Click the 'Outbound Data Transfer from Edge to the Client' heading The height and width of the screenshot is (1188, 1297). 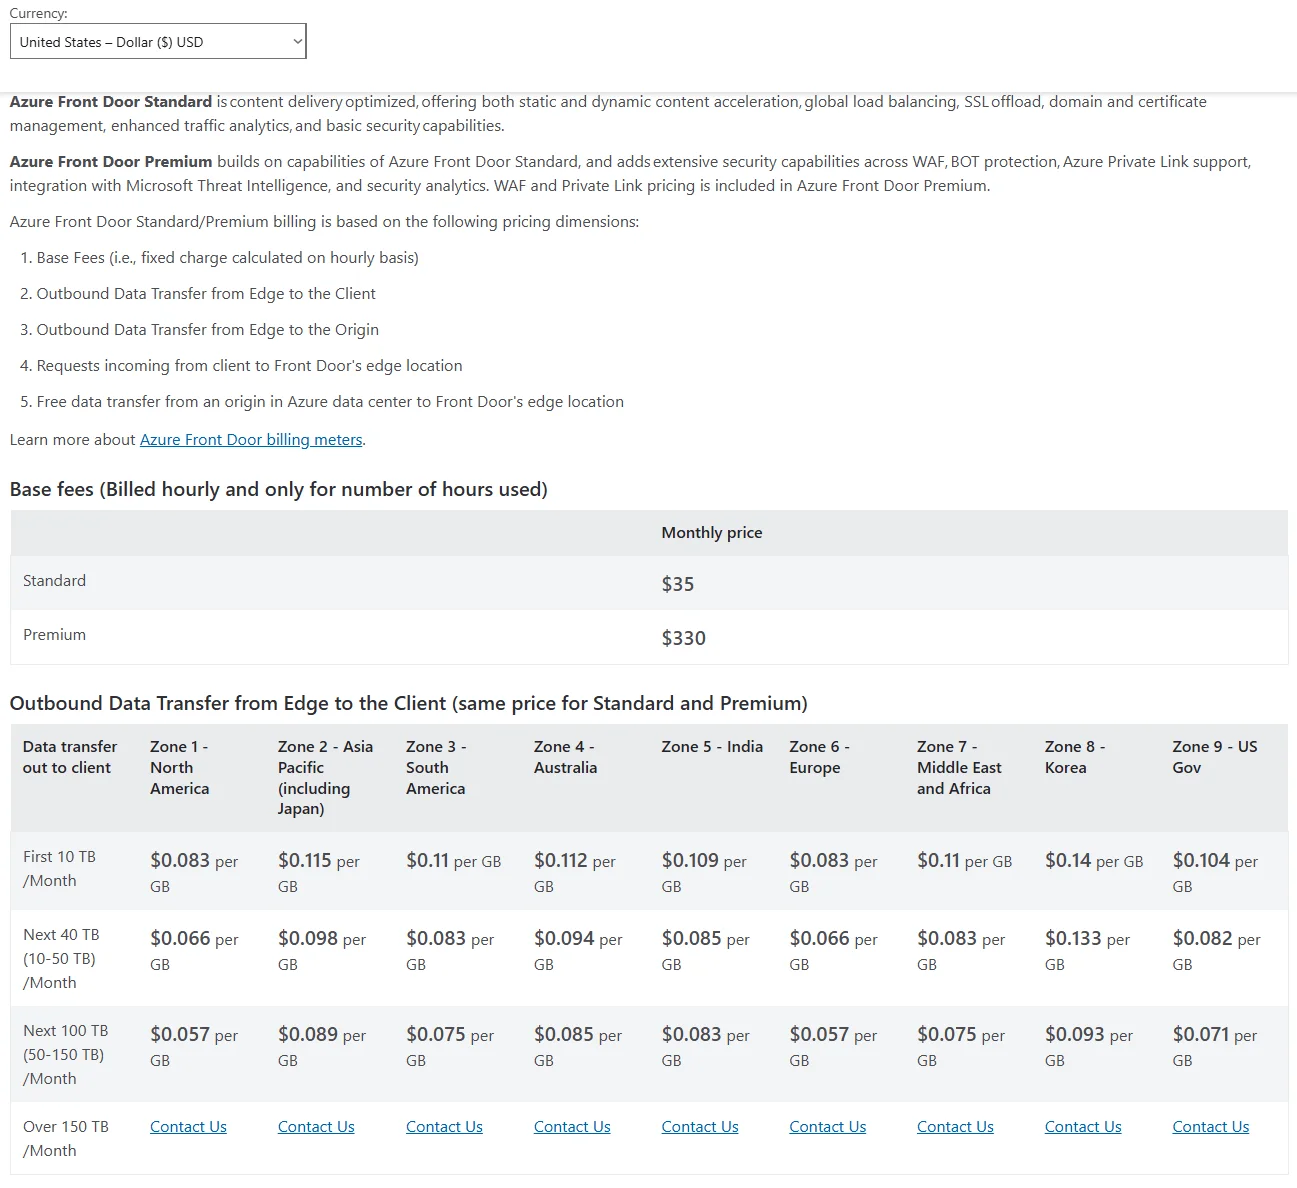(x=409, y=703)
